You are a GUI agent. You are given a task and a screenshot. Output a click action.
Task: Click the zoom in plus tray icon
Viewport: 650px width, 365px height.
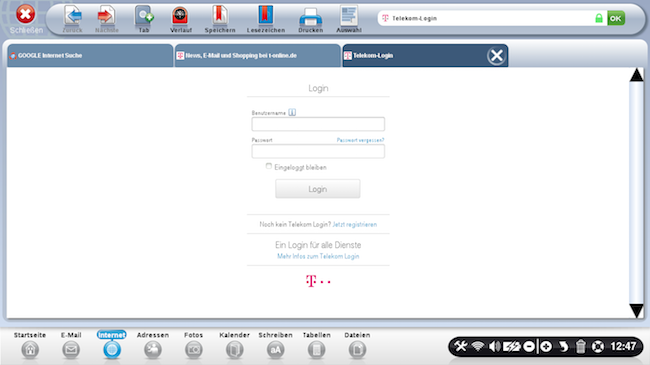[x=546, y=346]
